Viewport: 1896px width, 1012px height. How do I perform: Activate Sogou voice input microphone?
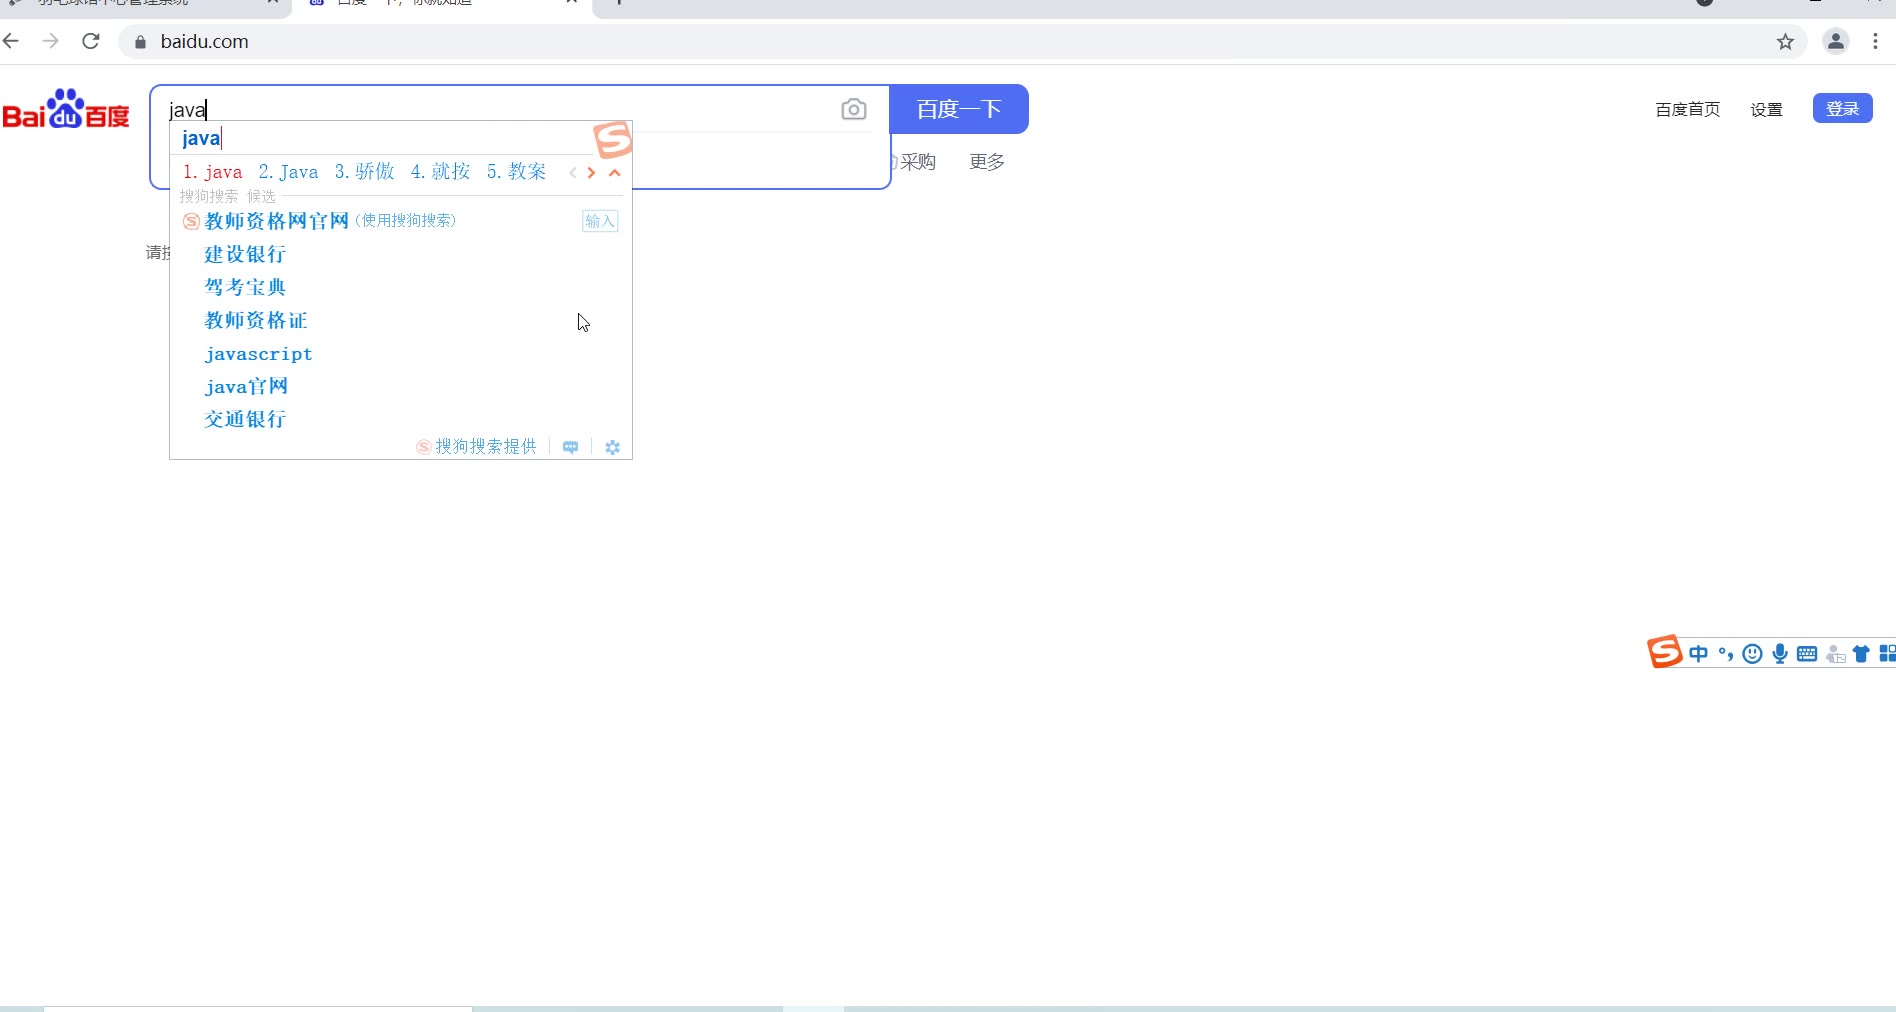pyautogui.click(x=1780, y=654)
